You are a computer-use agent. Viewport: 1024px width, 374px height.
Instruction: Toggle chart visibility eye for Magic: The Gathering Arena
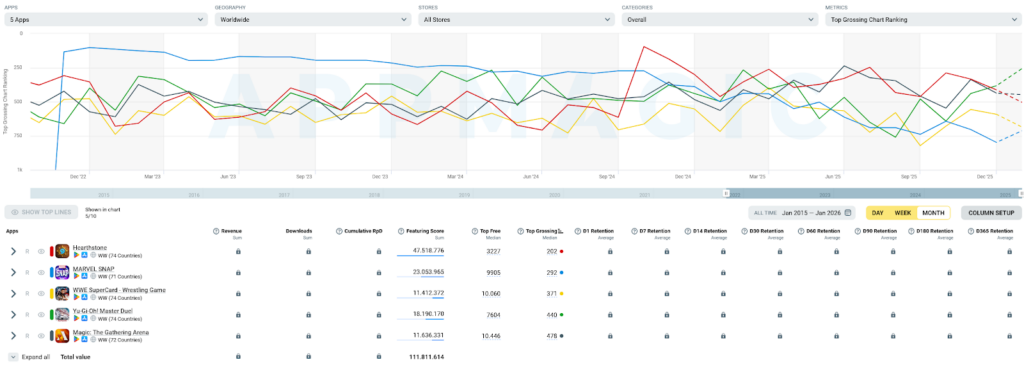pos(40,335)
